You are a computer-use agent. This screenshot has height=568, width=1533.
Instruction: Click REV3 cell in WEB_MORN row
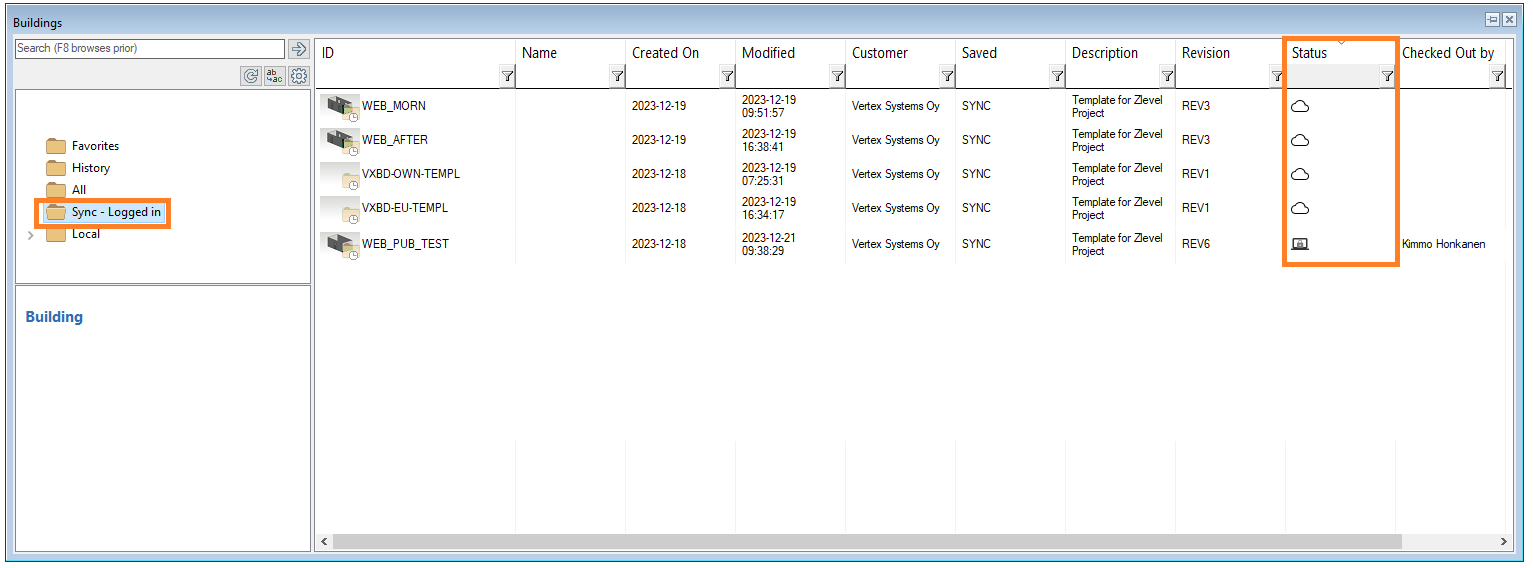[x=1196, y=106]
